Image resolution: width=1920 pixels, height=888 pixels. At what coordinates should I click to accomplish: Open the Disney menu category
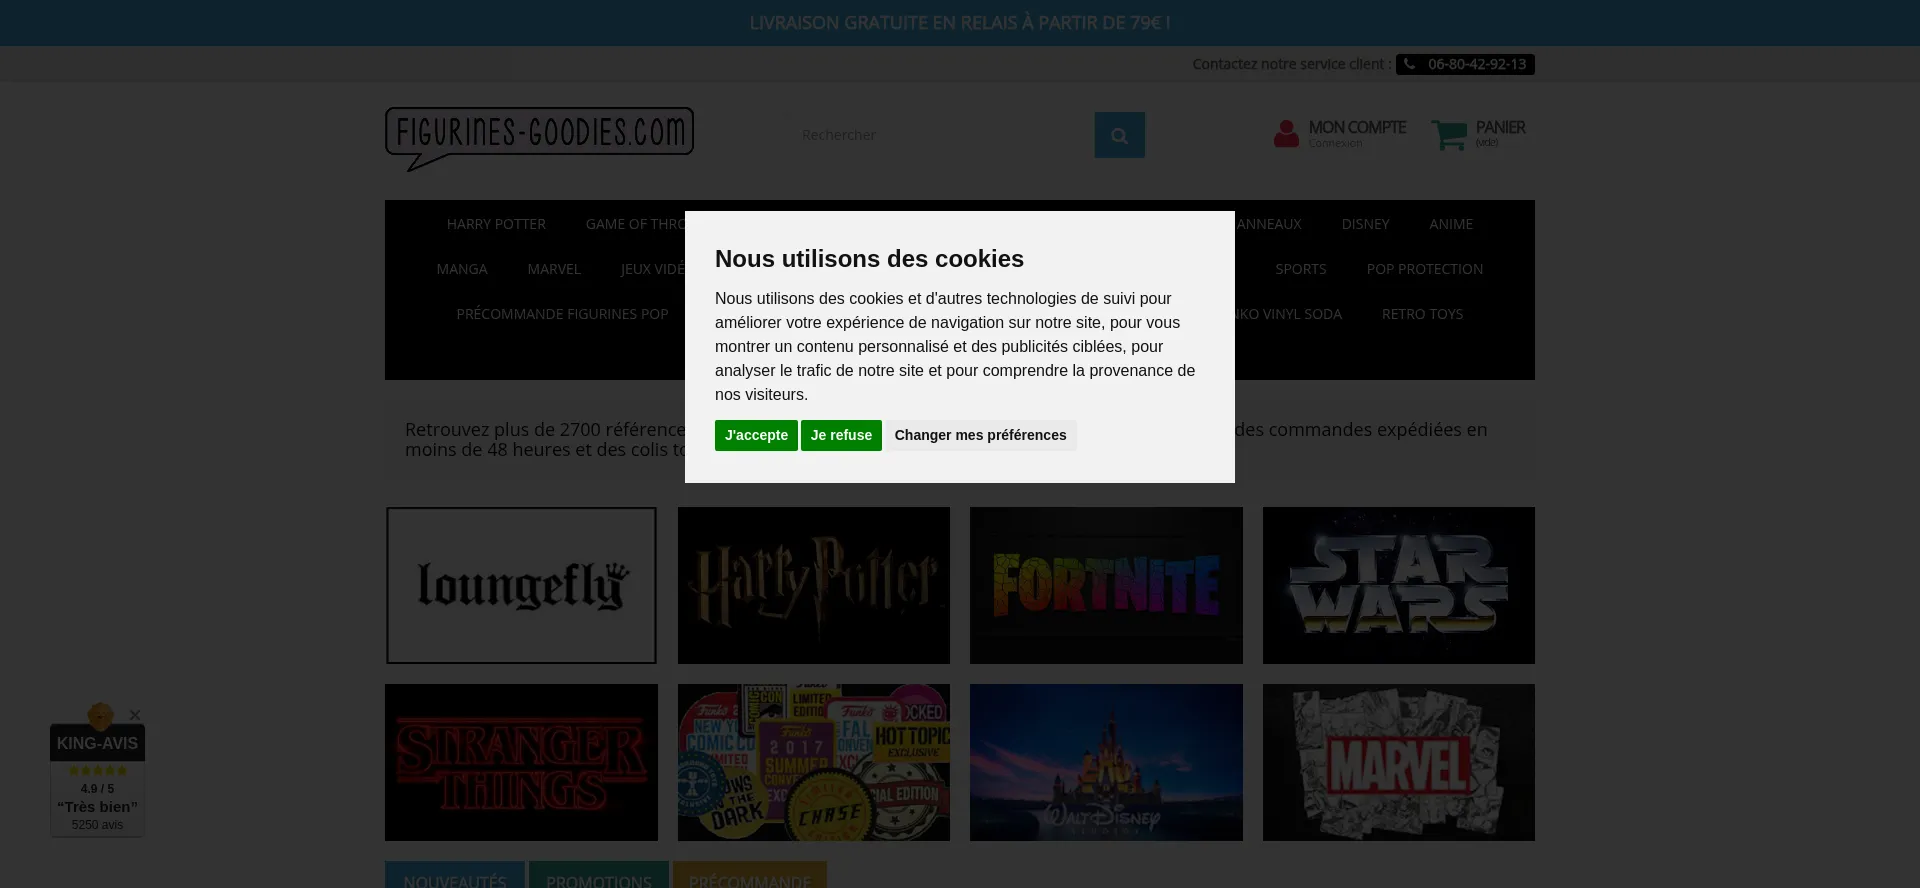[x=1365, y=224]
